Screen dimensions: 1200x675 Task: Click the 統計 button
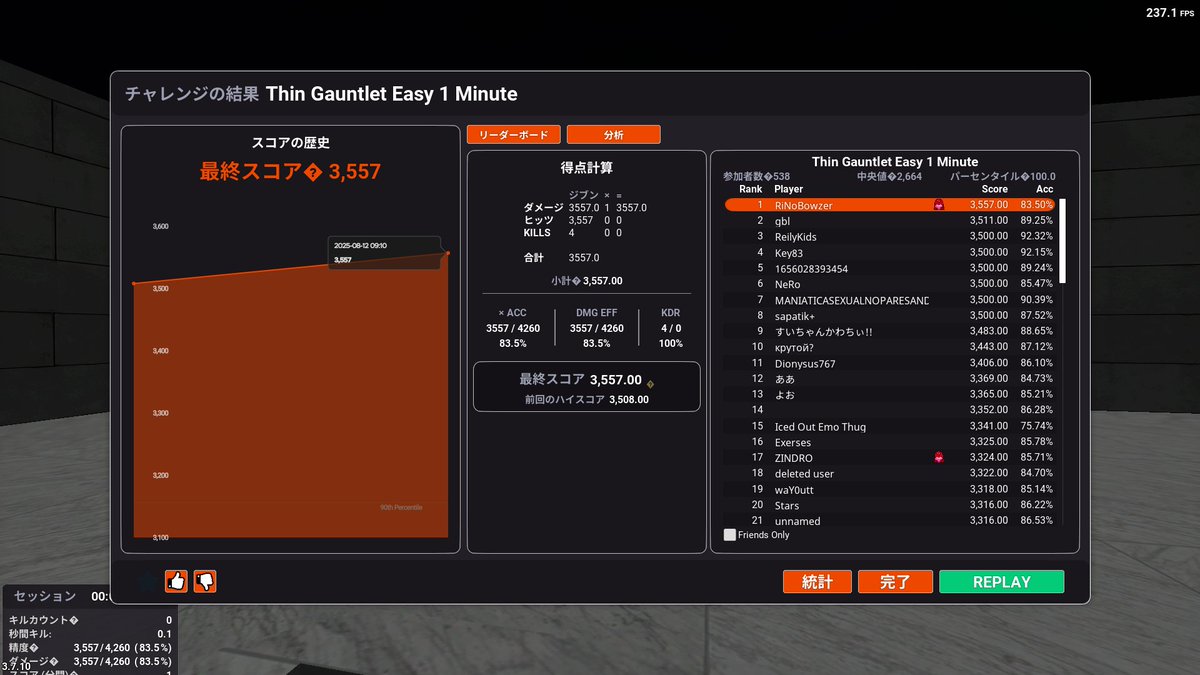point(817,582)
